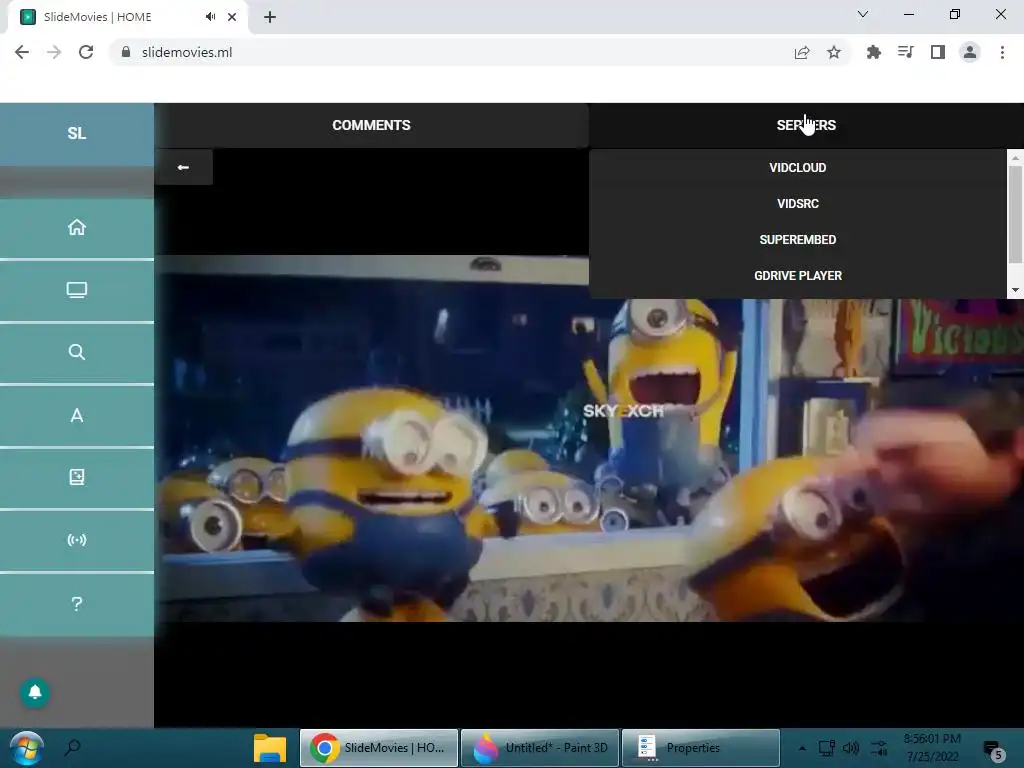Open the live broadcast sidebar icon
The height and width of the screenshot is (768, 1024).
point(76,540)
